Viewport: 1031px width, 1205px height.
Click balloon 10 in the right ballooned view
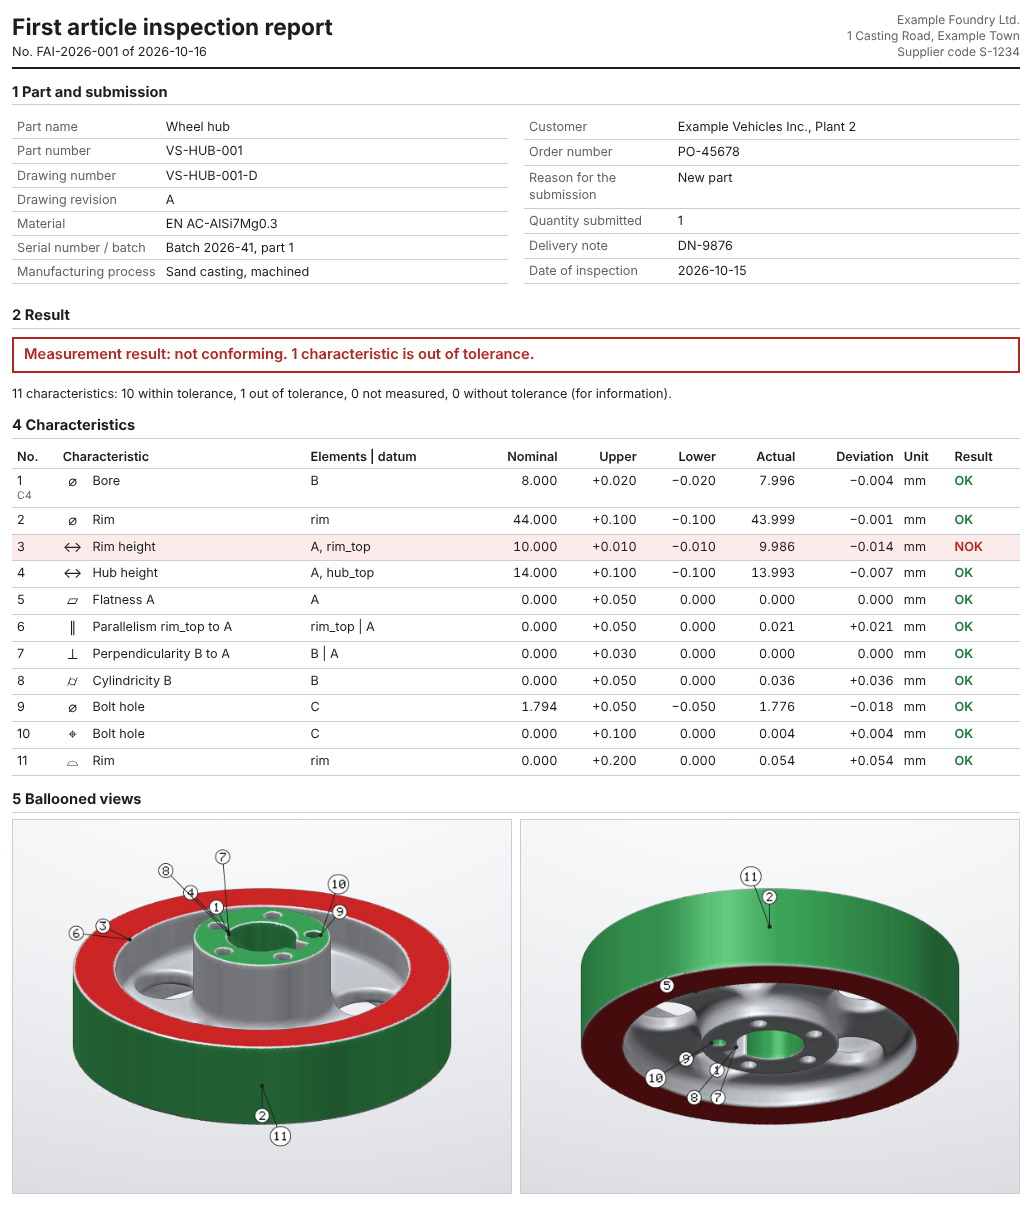655,1078
